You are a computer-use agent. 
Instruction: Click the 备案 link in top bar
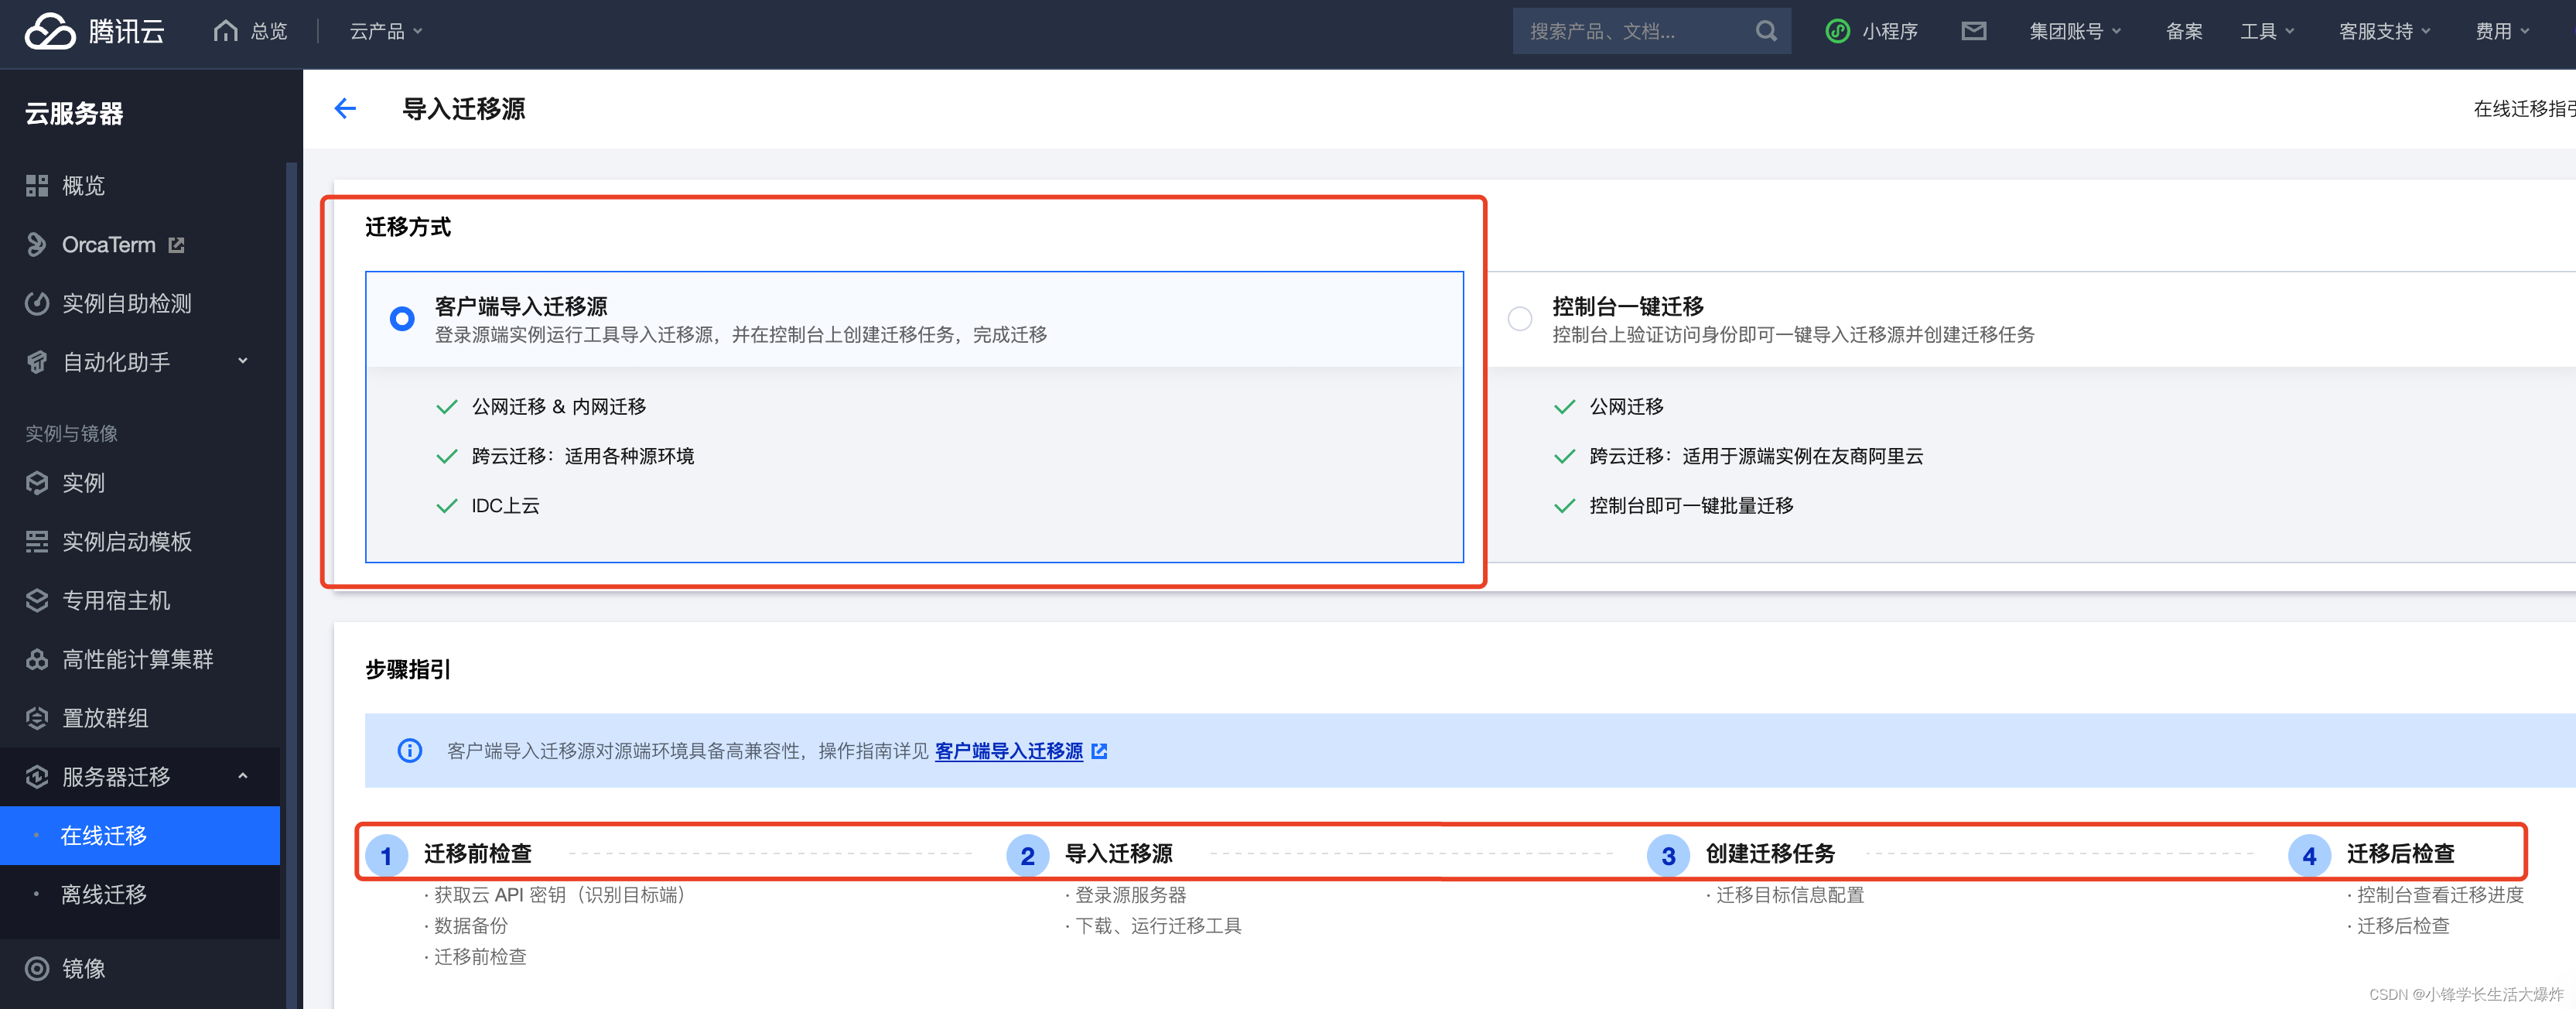(x=2183, y=31)
